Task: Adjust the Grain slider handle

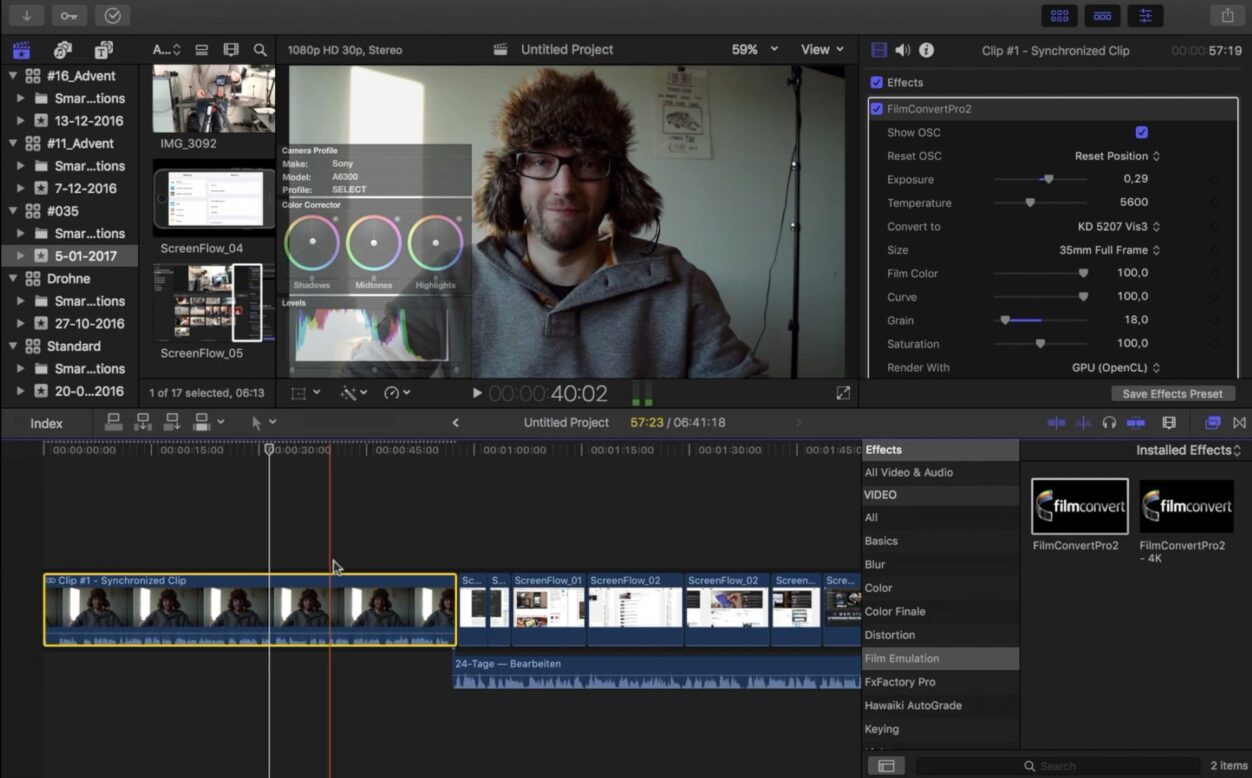Action: [x=1005, y=321]
